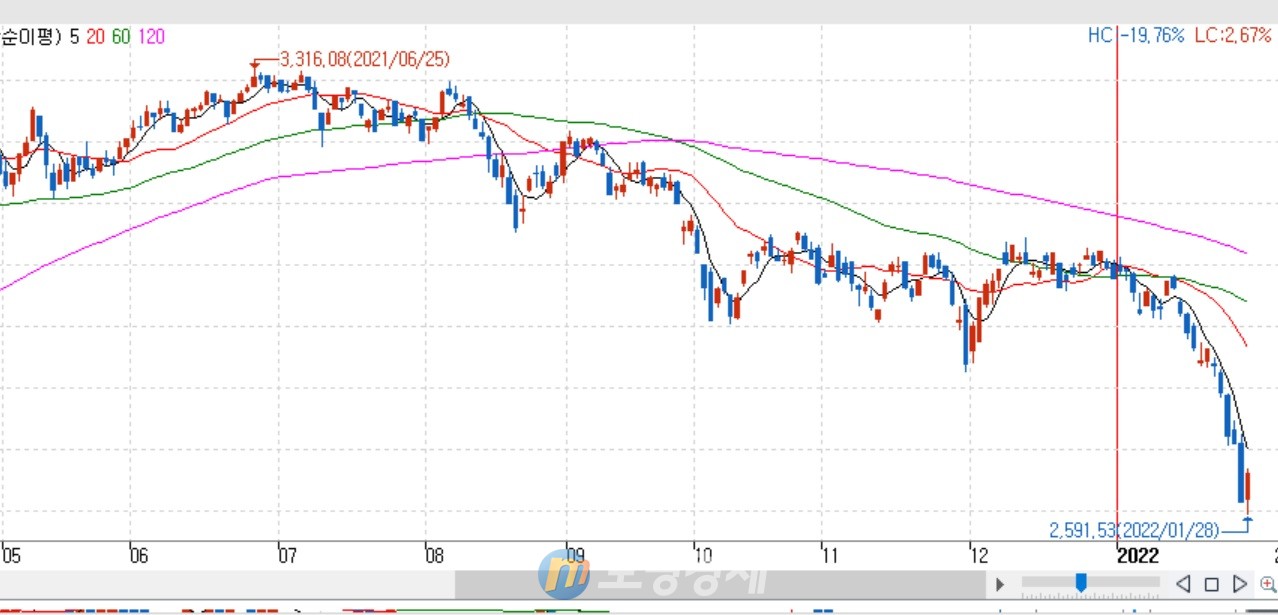Click the peak arrow marker above 3,316.08
The width and height of the screenshot is (1278, 615).
256,64
